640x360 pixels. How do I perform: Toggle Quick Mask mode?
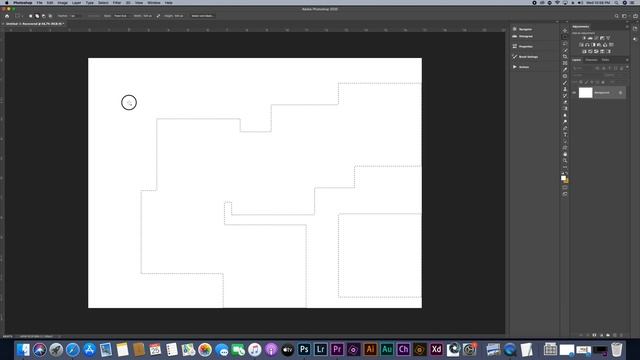(x=565, y=187)
